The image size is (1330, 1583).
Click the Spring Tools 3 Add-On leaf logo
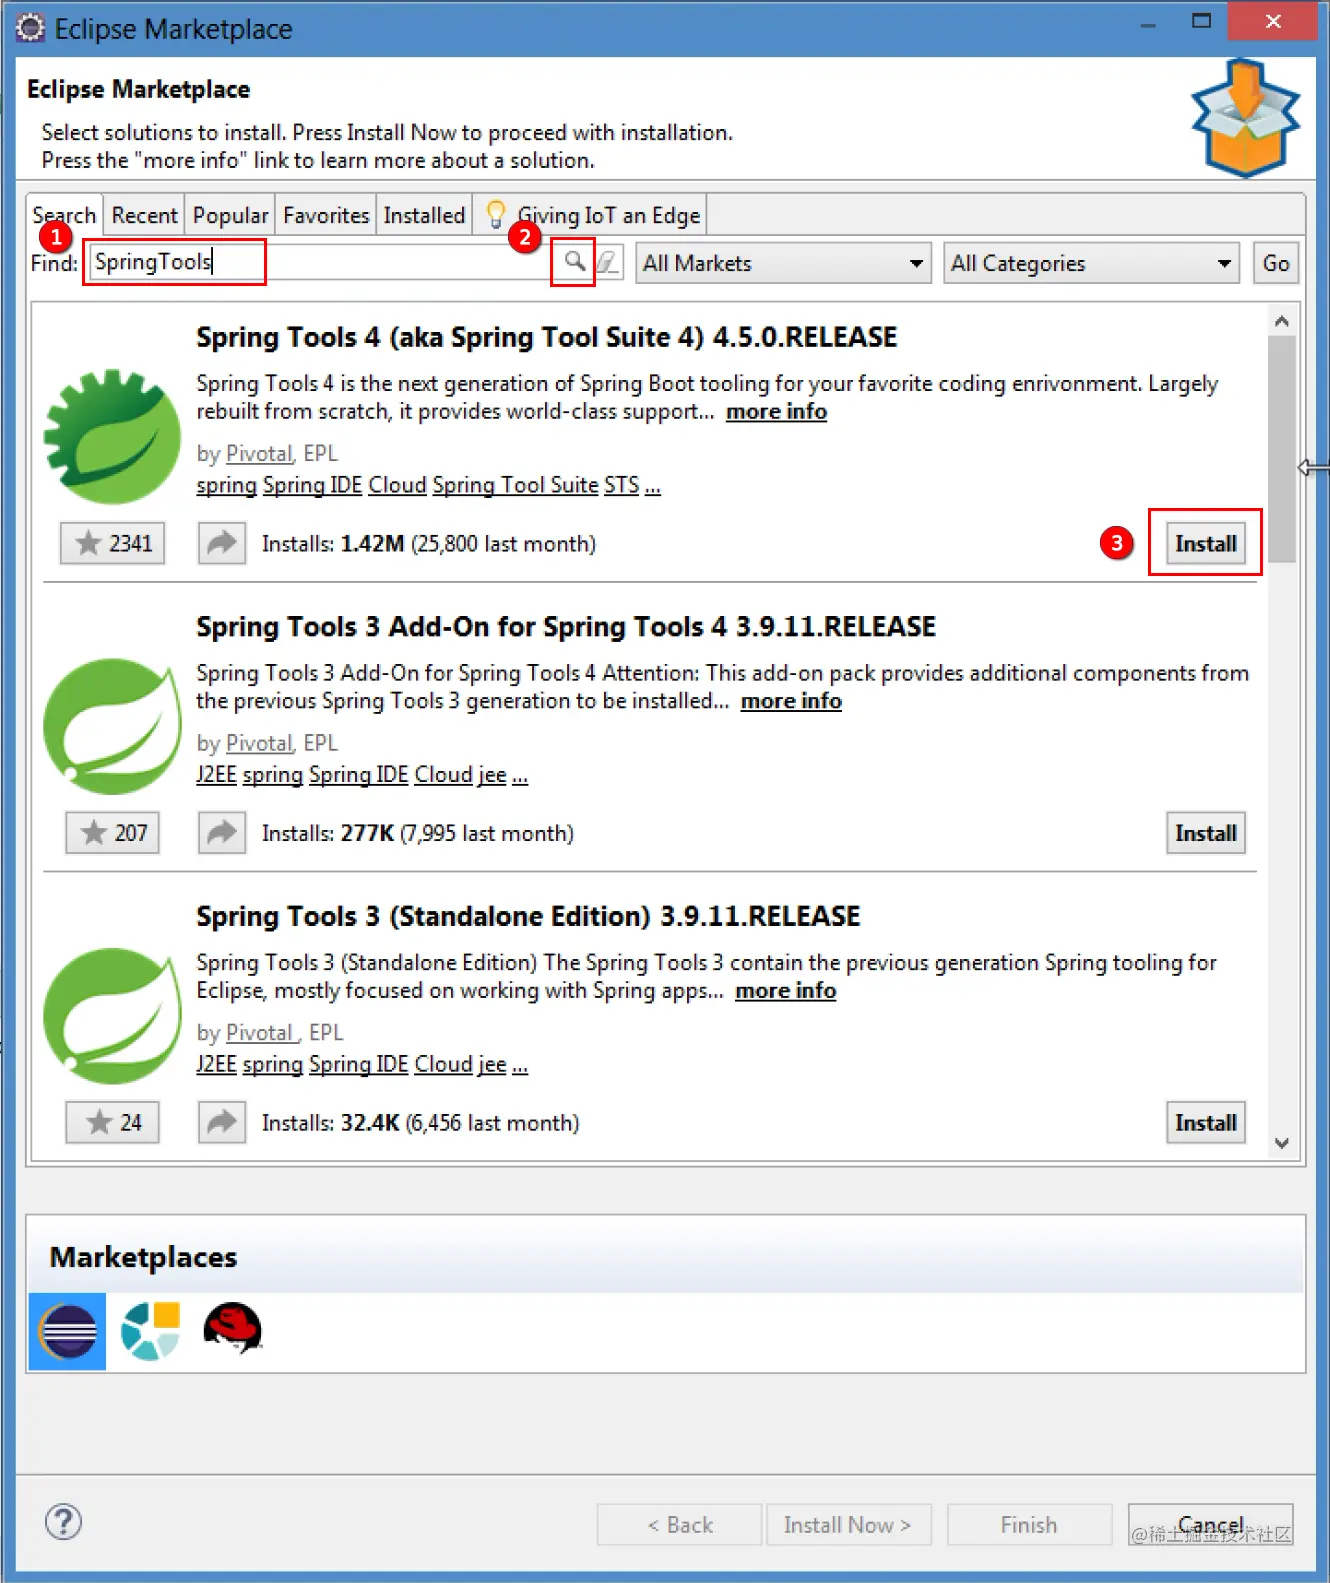(x=112, y=726)
